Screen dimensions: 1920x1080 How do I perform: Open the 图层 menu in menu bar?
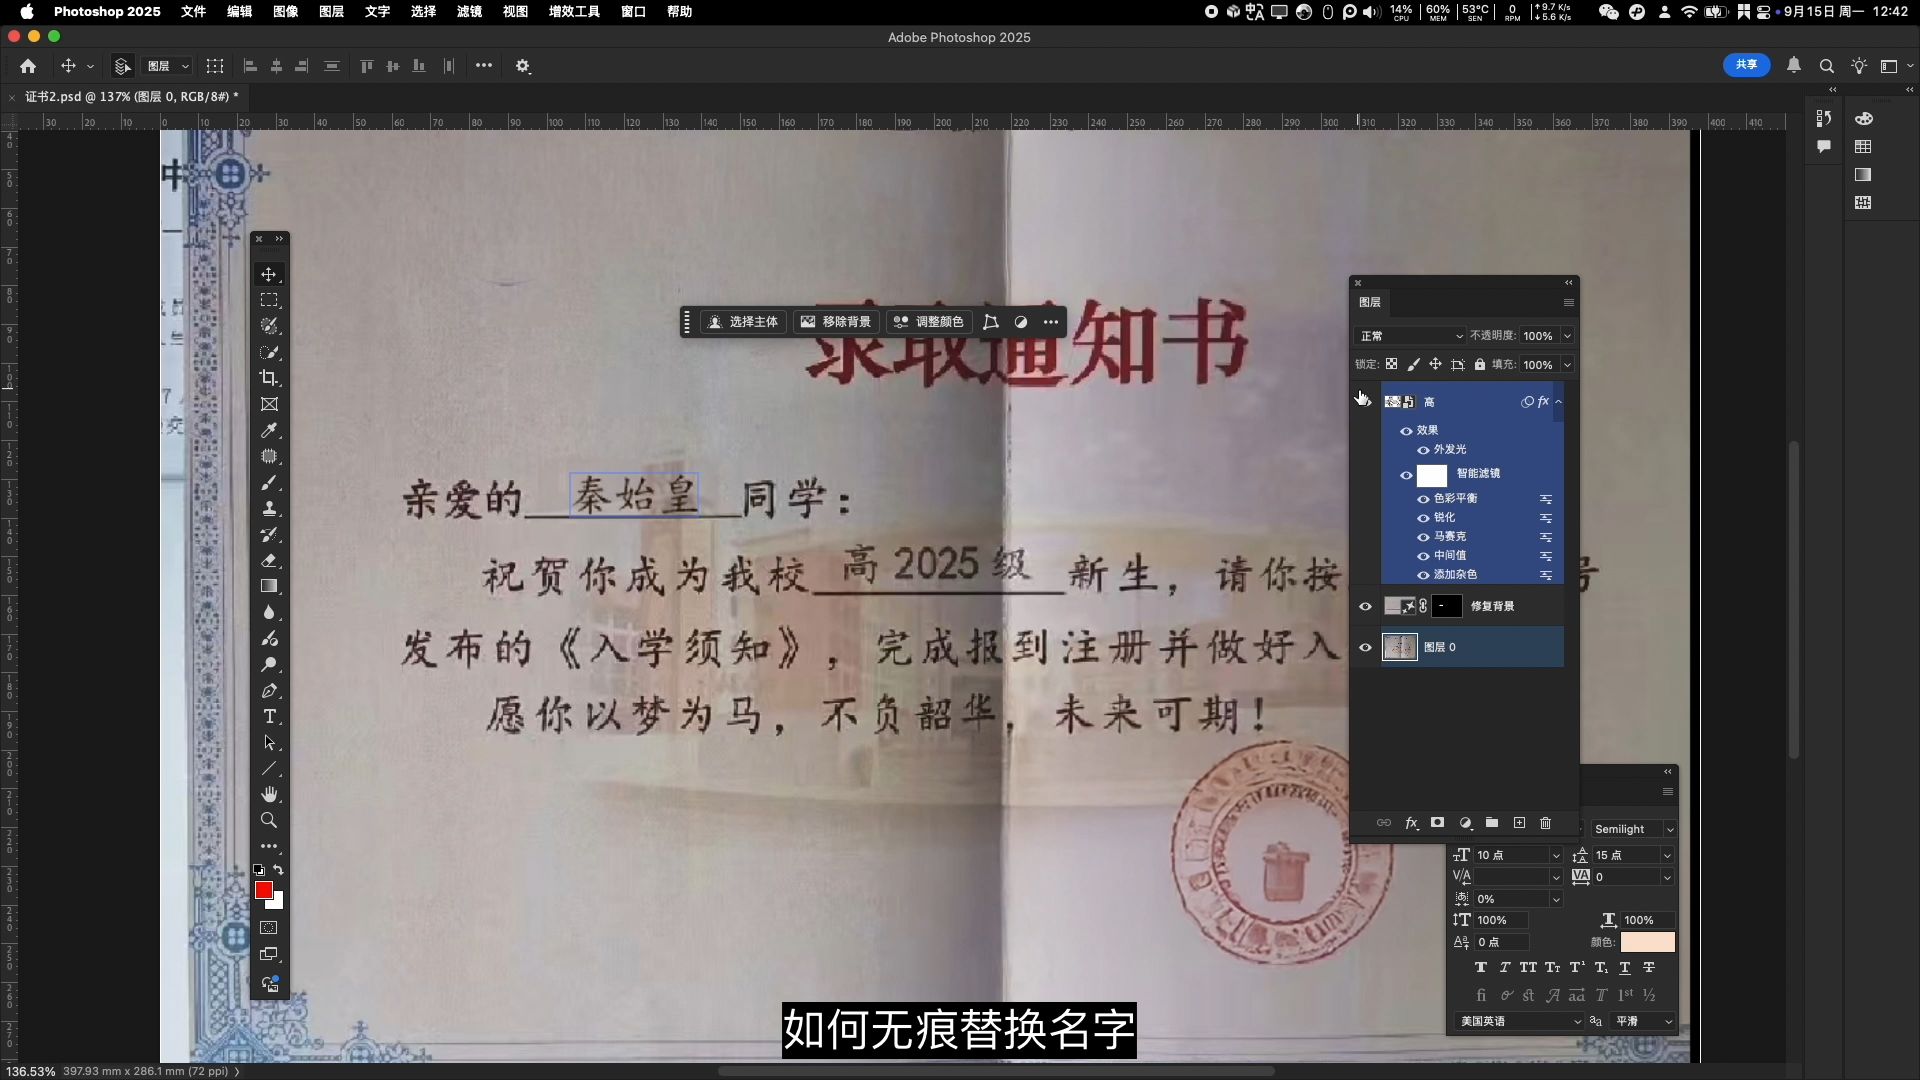click(331, 11)
